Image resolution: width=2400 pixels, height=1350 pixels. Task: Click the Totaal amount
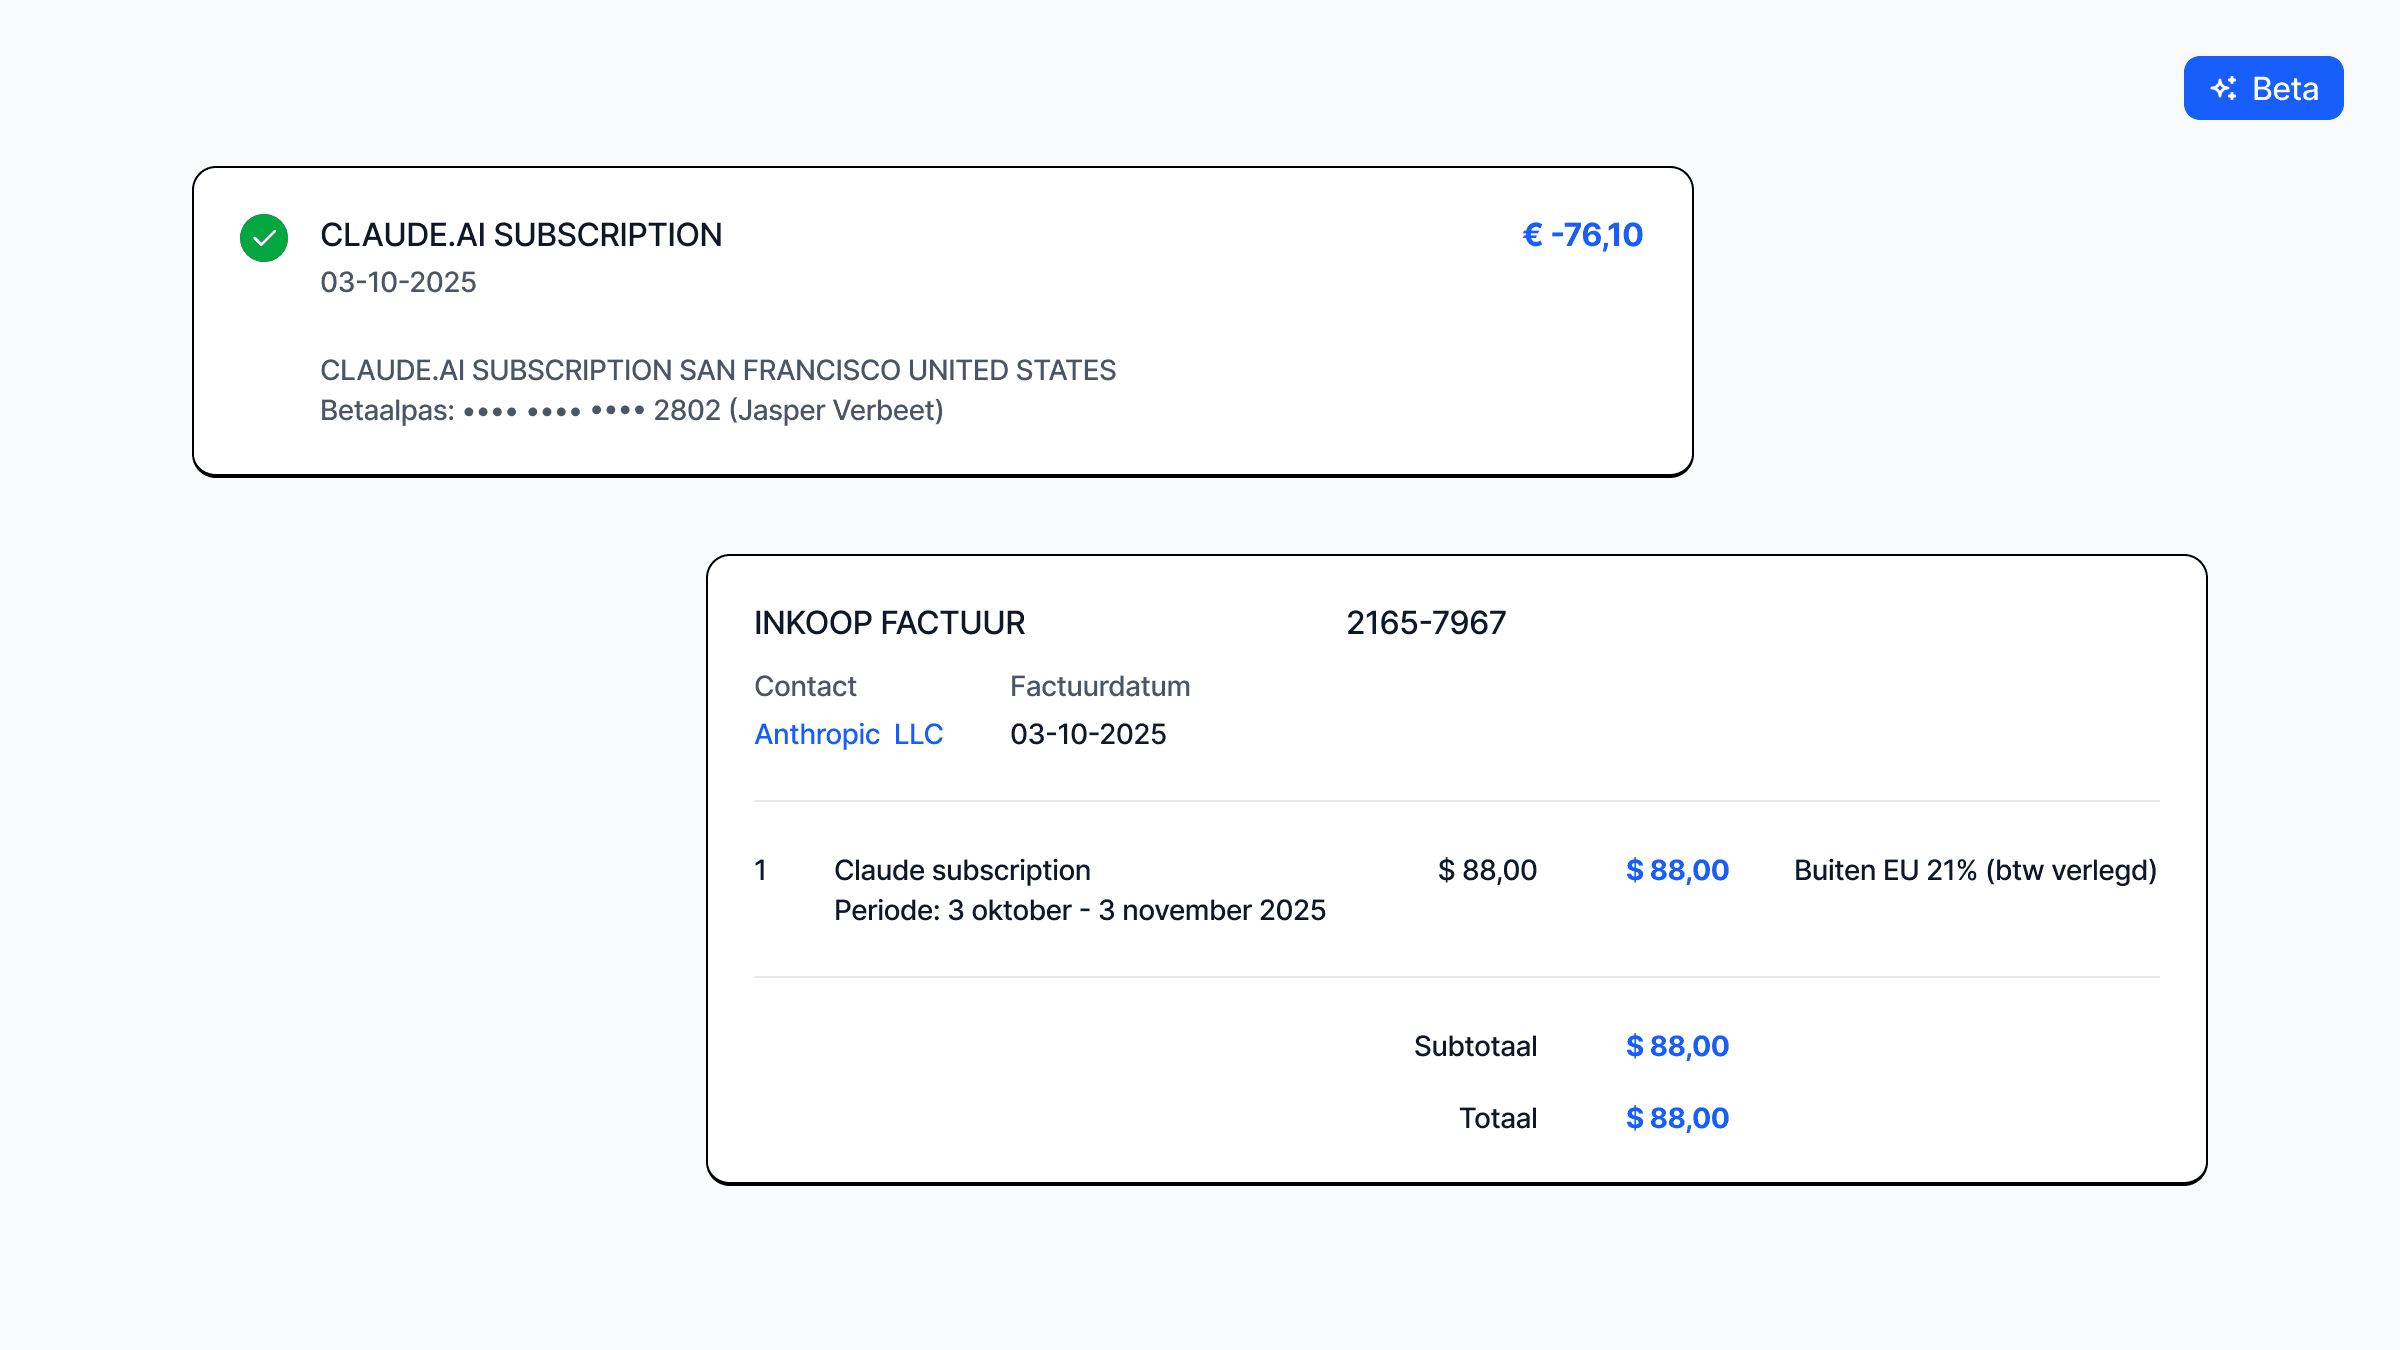1677,1118
